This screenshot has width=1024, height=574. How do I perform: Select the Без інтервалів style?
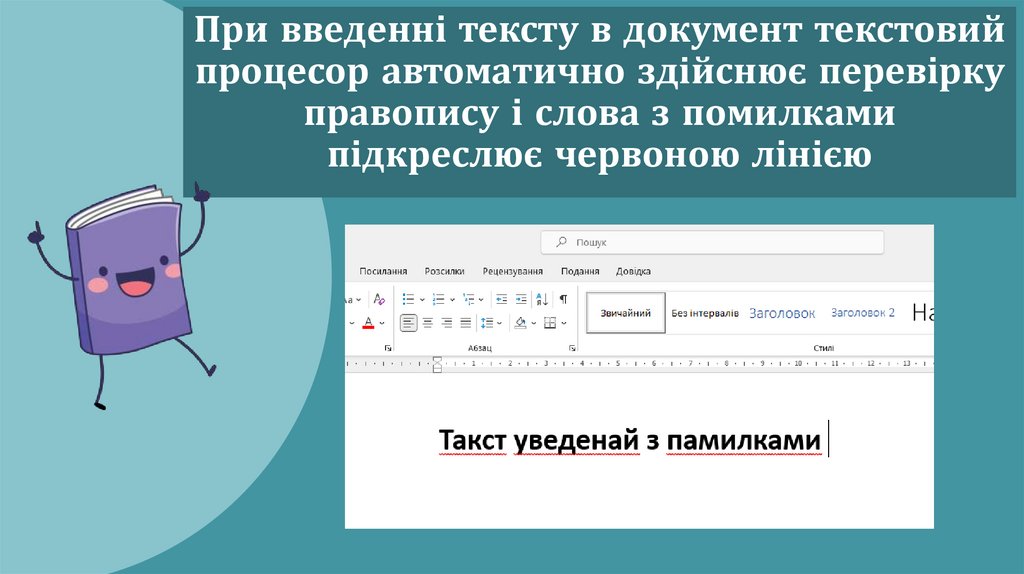click(x=705, y=313)
